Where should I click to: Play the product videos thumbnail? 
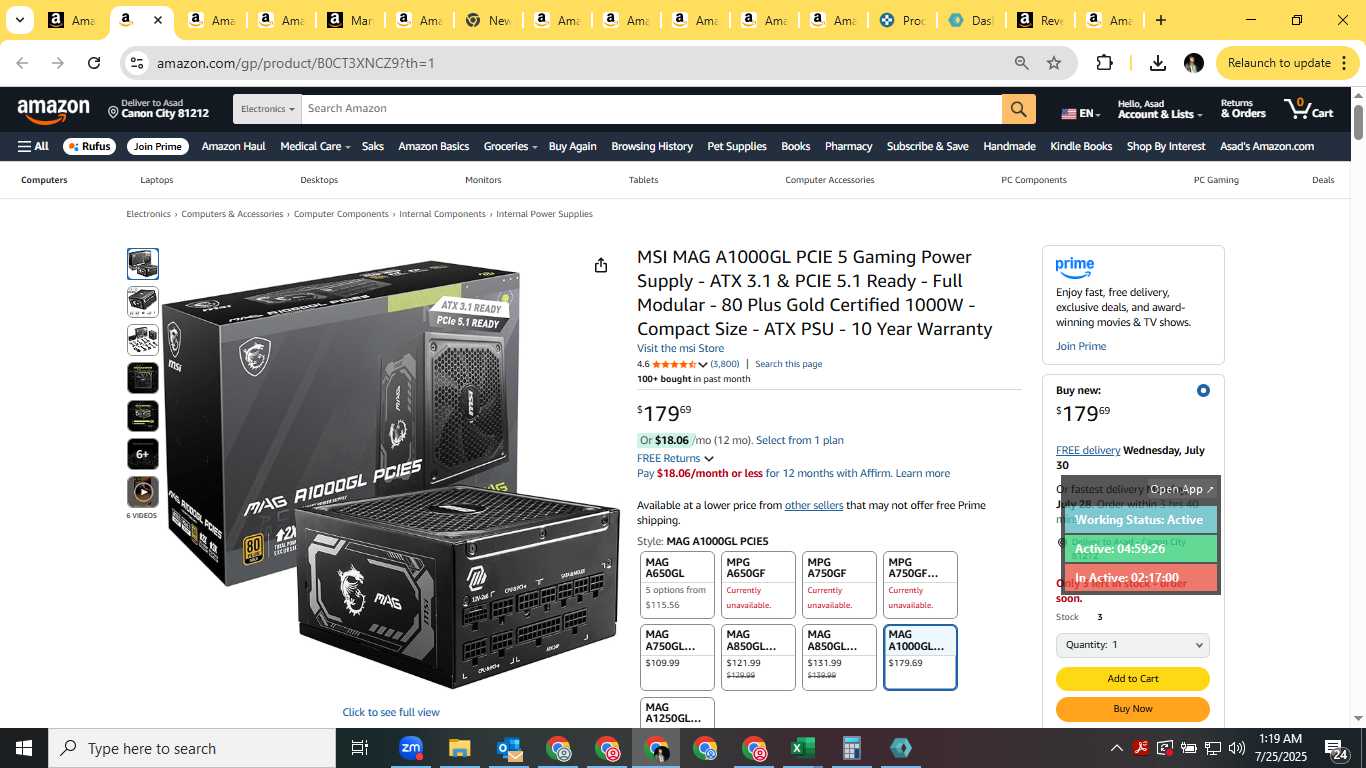(143, 492)
